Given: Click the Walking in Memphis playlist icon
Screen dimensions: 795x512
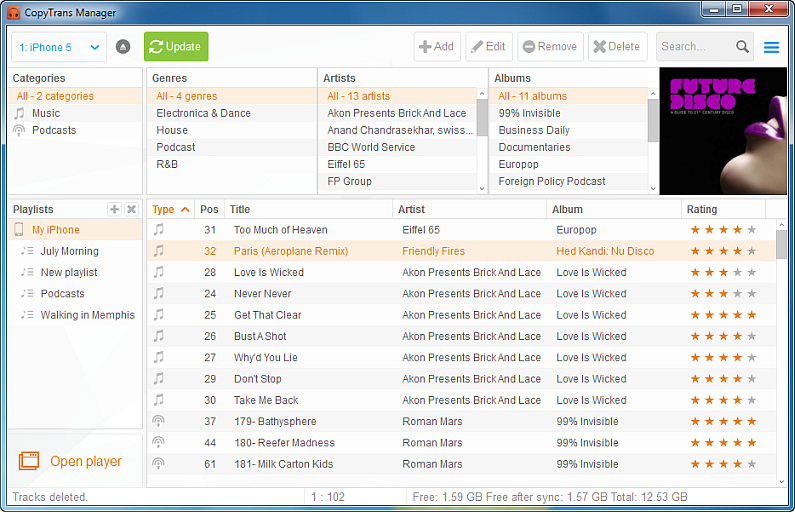Looking at the screenshot, I should [x=27, y=315].
